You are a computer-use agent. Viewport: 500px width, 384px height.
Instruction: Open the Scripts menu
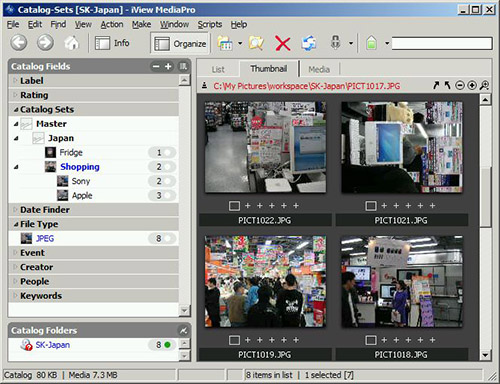pos(210,24)
